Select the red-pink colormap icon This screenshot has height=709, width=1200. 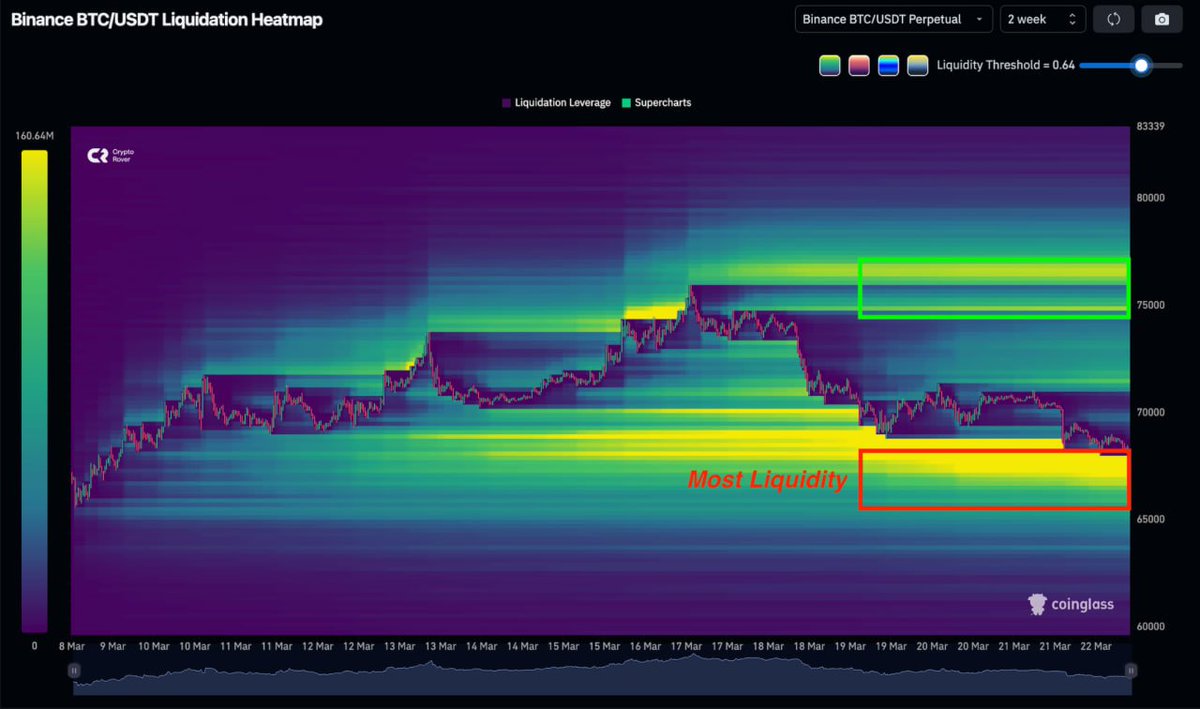[859, 64]
